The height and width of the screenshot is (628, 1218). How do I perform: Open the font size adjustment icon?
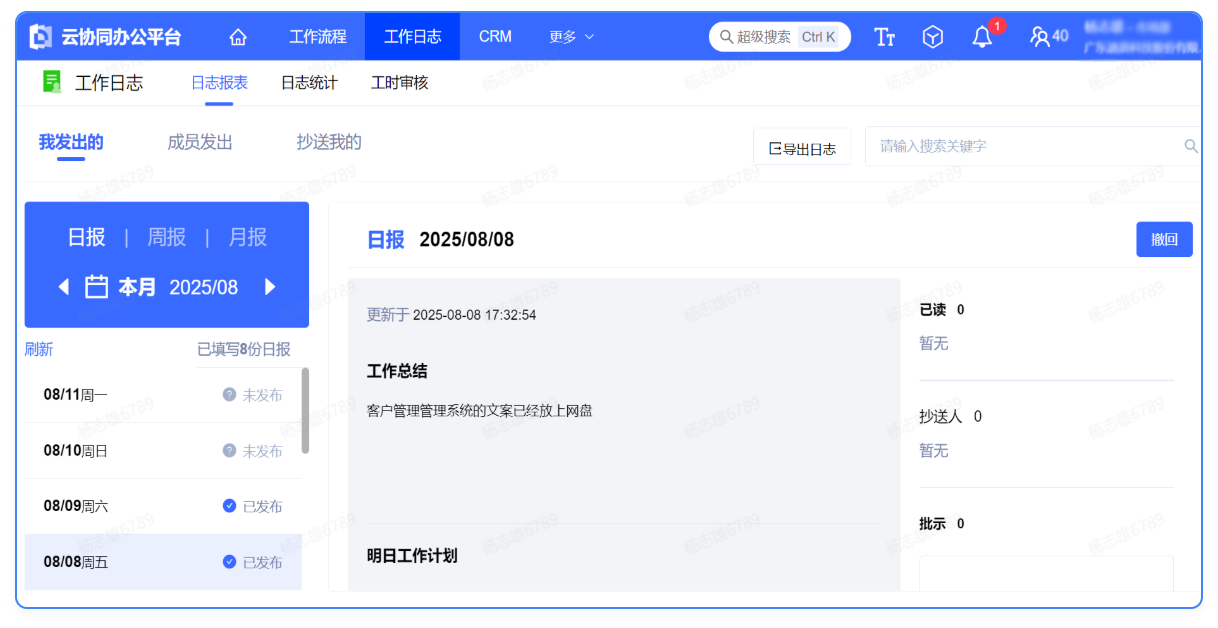click(884, 37)
